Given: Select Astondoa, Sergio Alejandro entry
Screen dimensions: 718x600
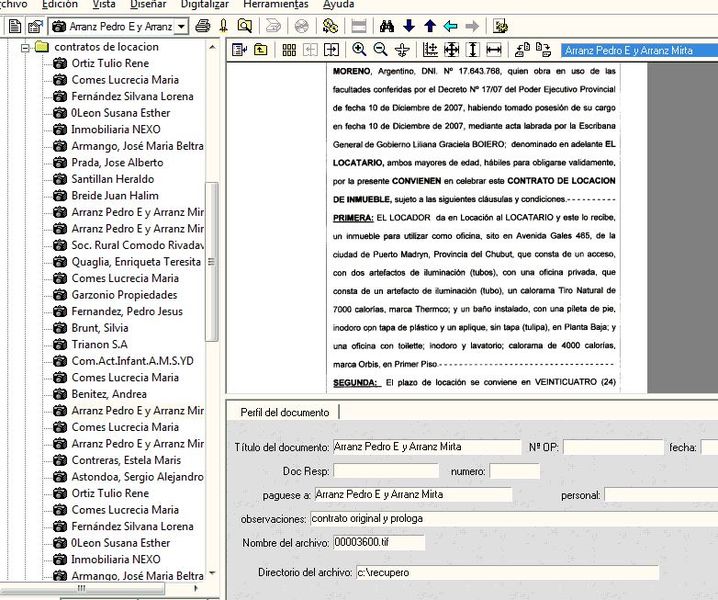Looking at the screenshot, I should pyautogui.click(x=137, y=477).
